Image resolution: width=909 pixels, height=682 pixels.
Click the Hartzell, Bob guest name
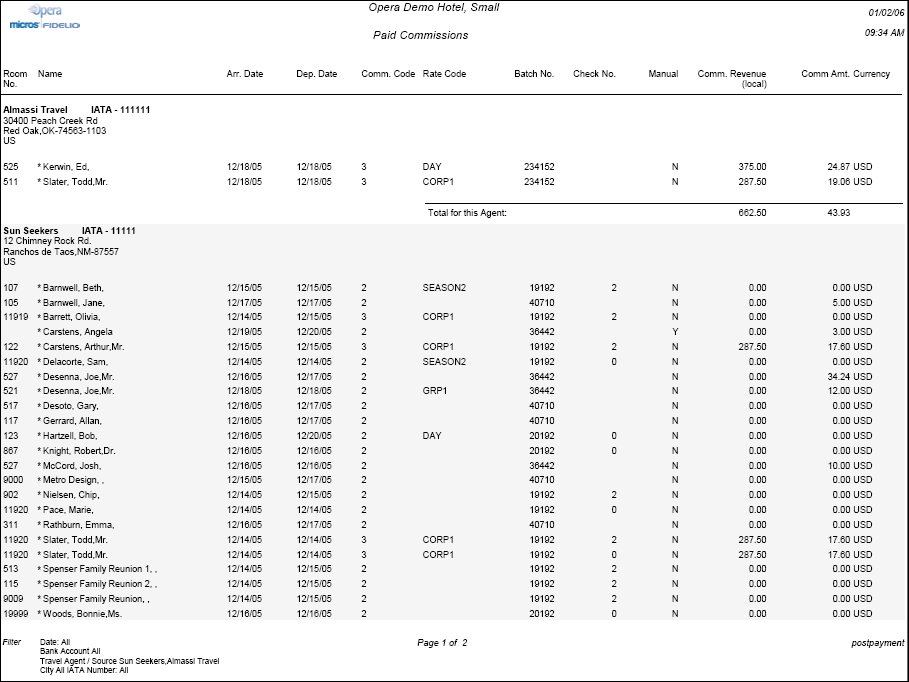(x=70, y=435)
